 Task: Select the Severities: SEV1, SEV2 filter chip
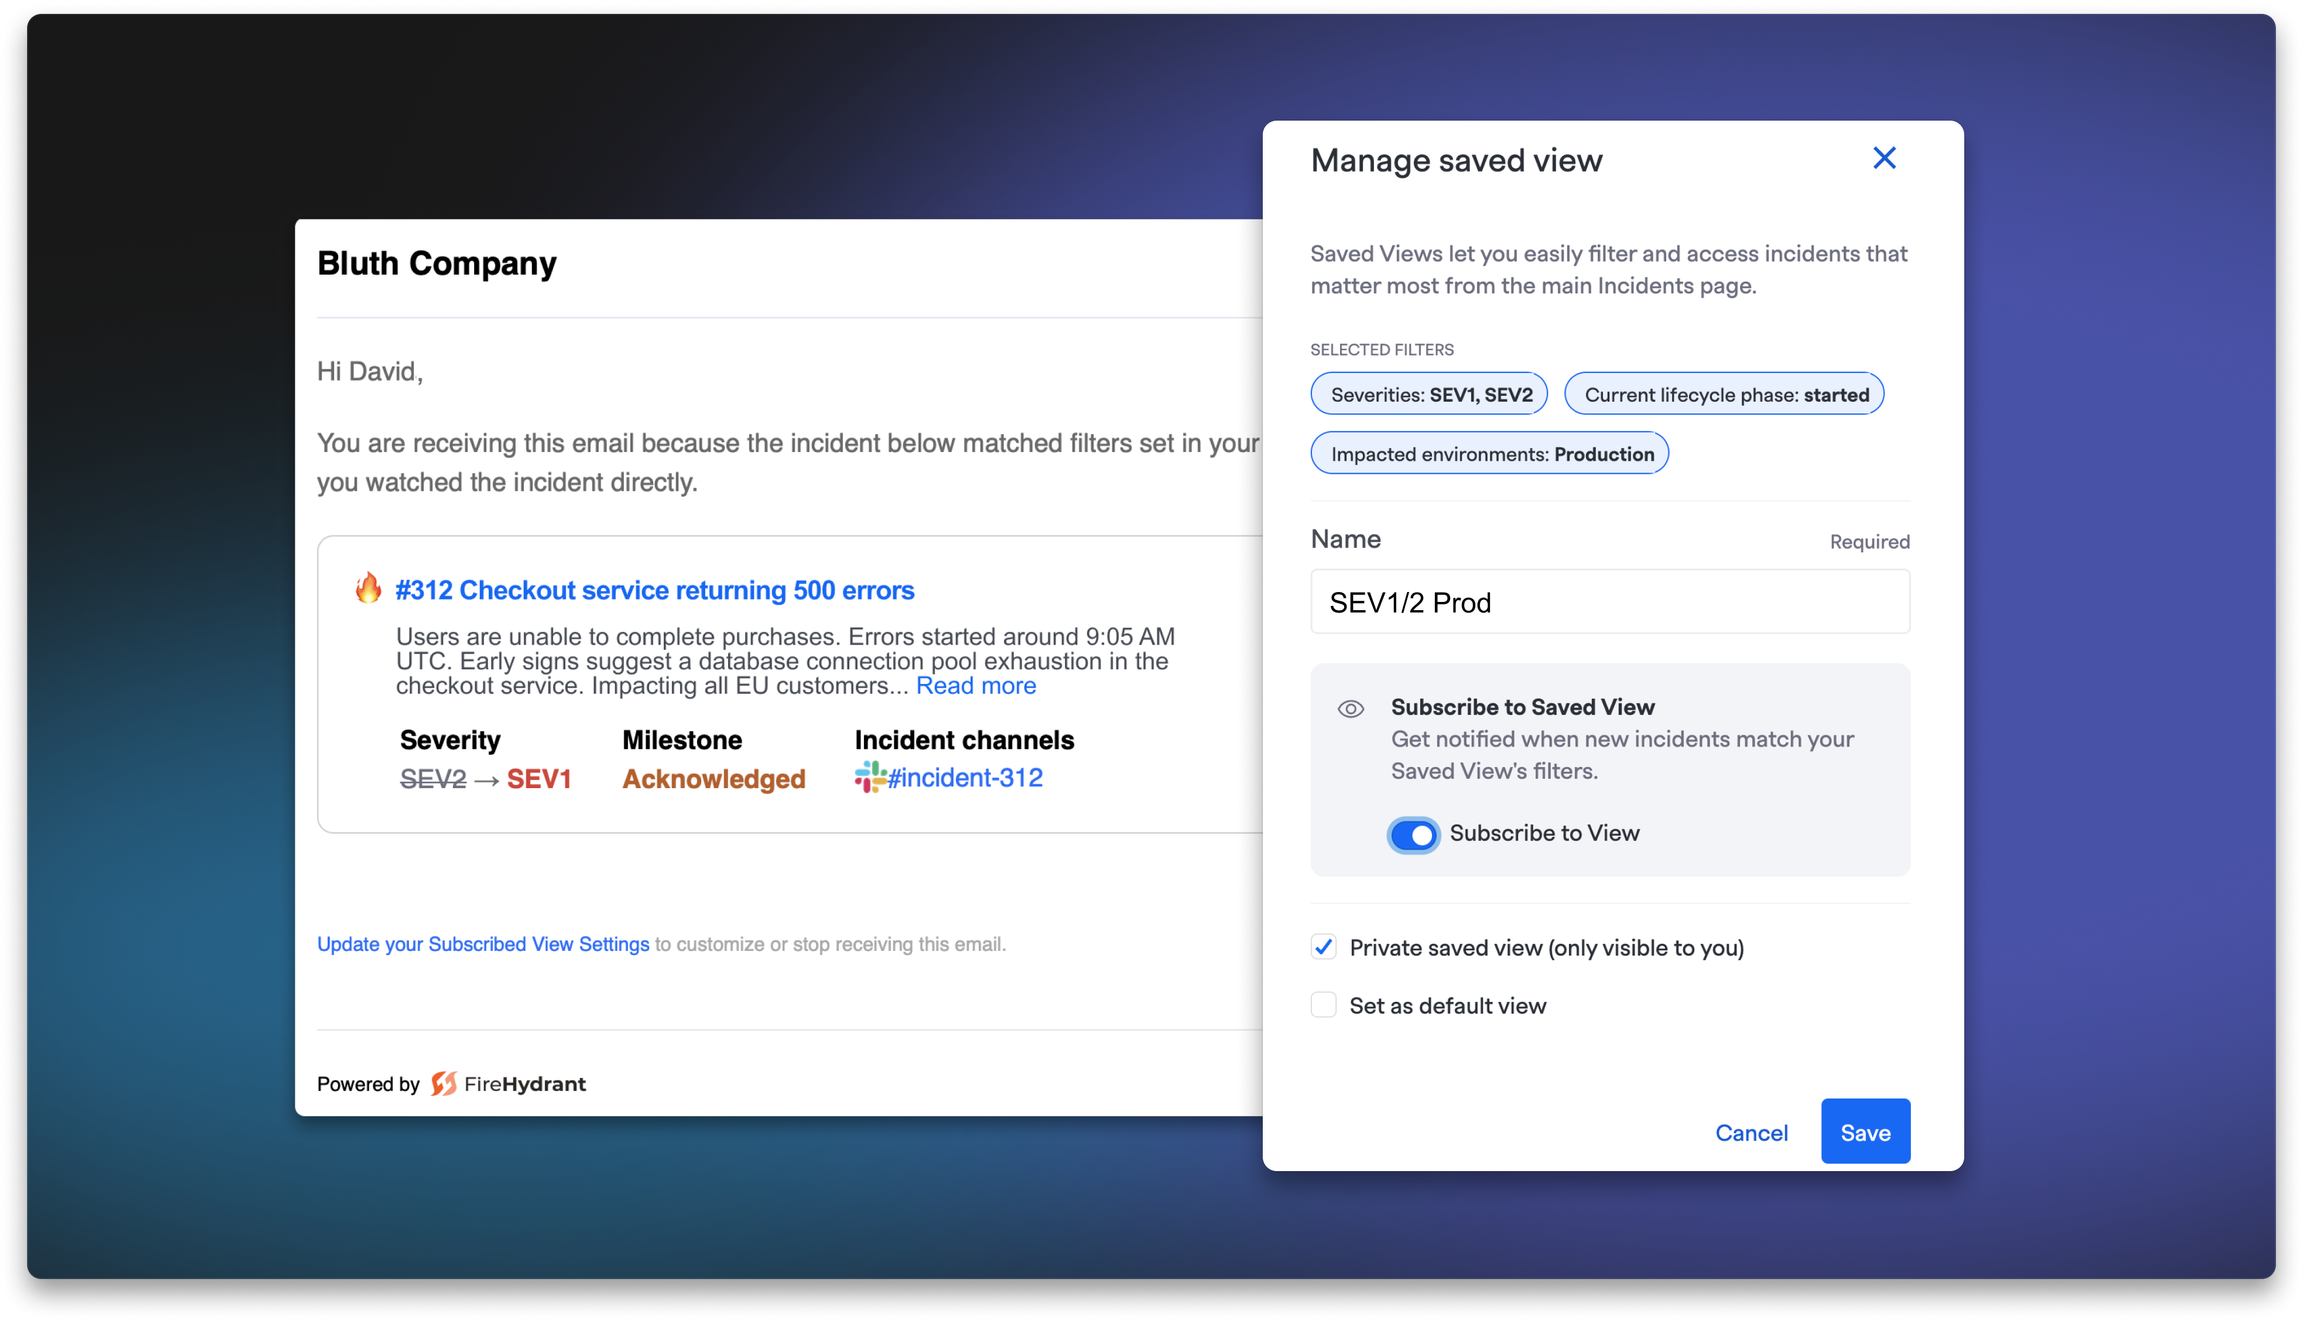pos(1429,394)
